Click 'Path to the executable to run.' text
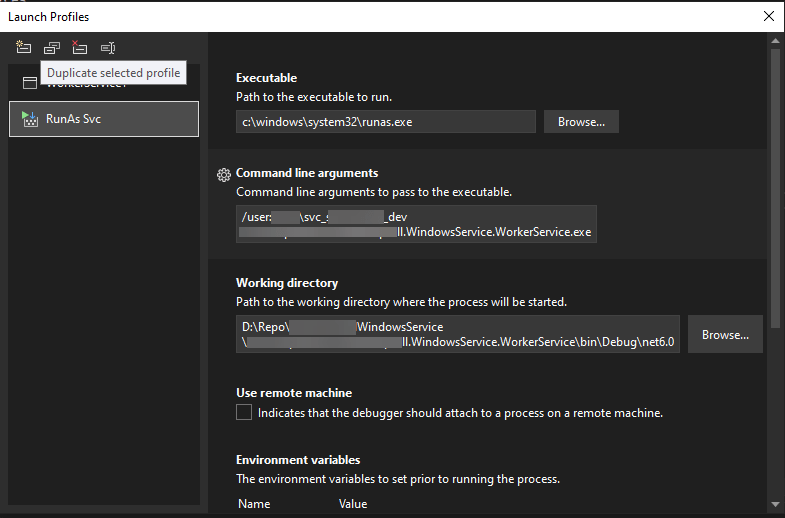The image size is (785, 518). pyautogui.click(x=314, y=97)
